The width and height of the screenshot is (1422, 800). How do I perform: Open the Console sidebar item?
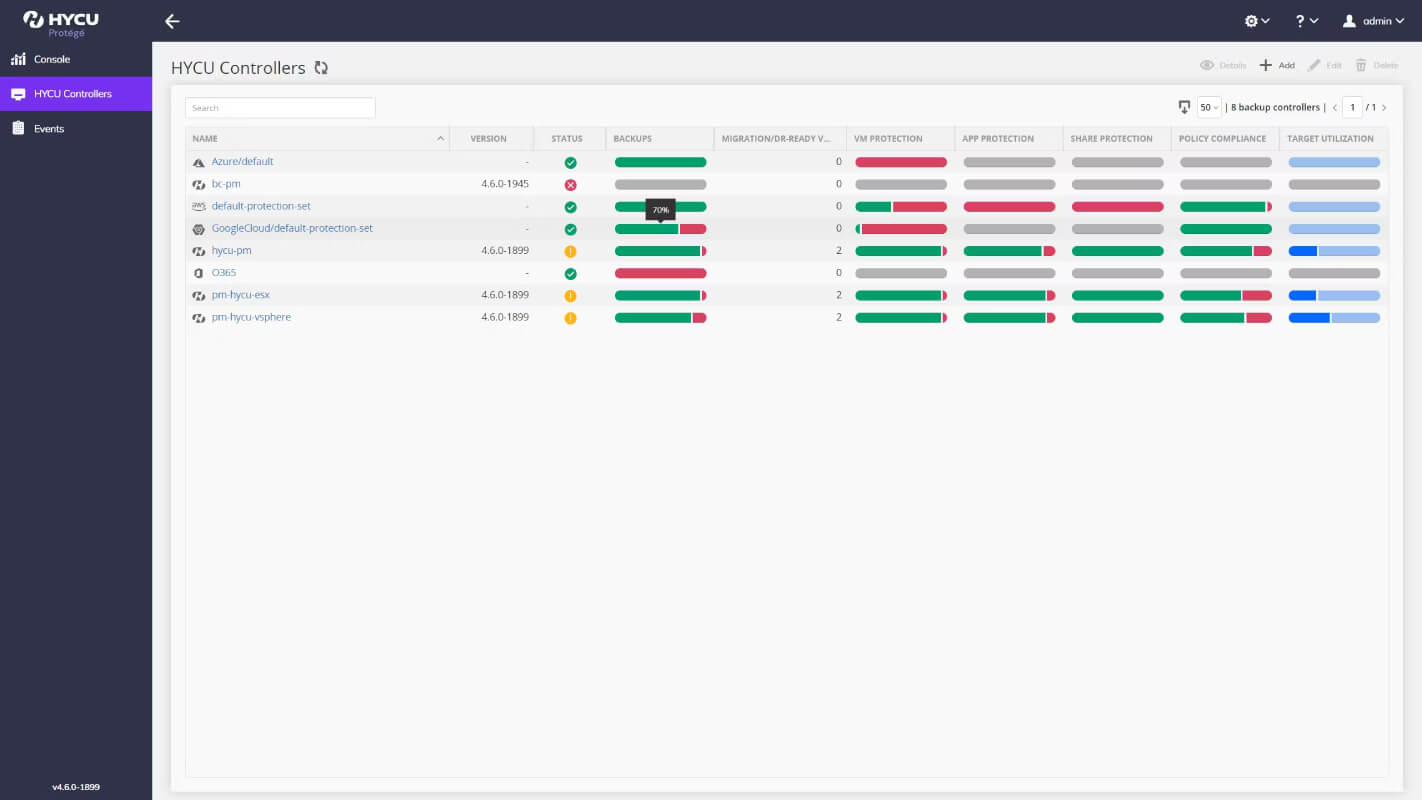tap(76, 59)
